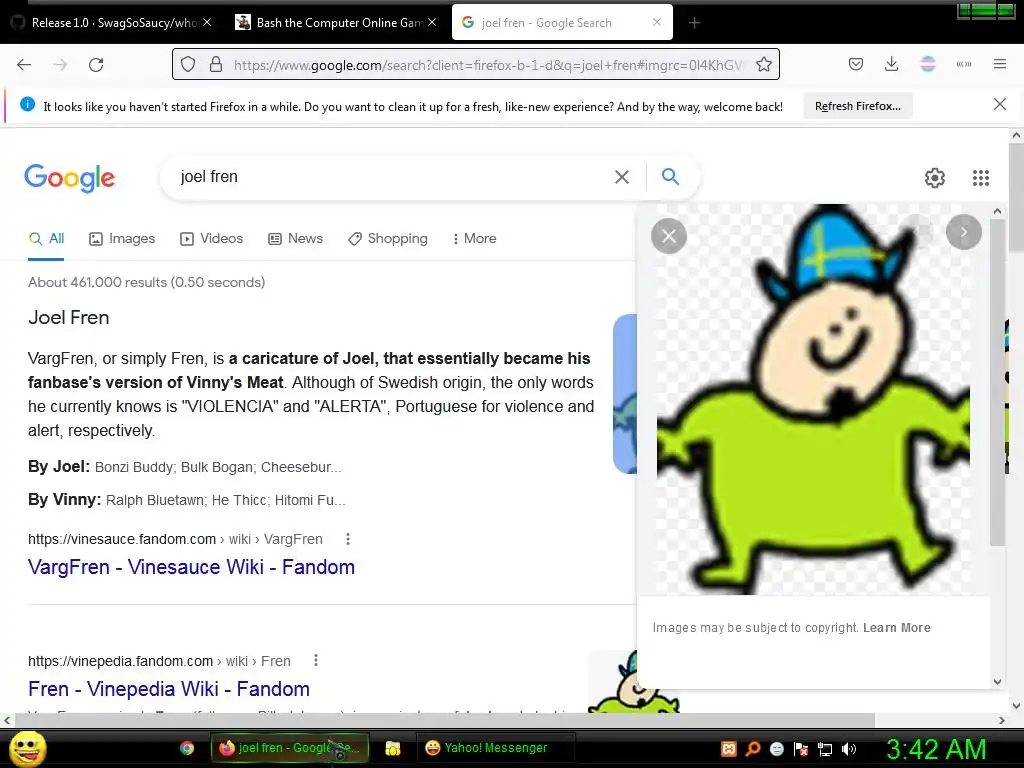
Task: Click the forward navigation arrow
Action: coord(60,65)
